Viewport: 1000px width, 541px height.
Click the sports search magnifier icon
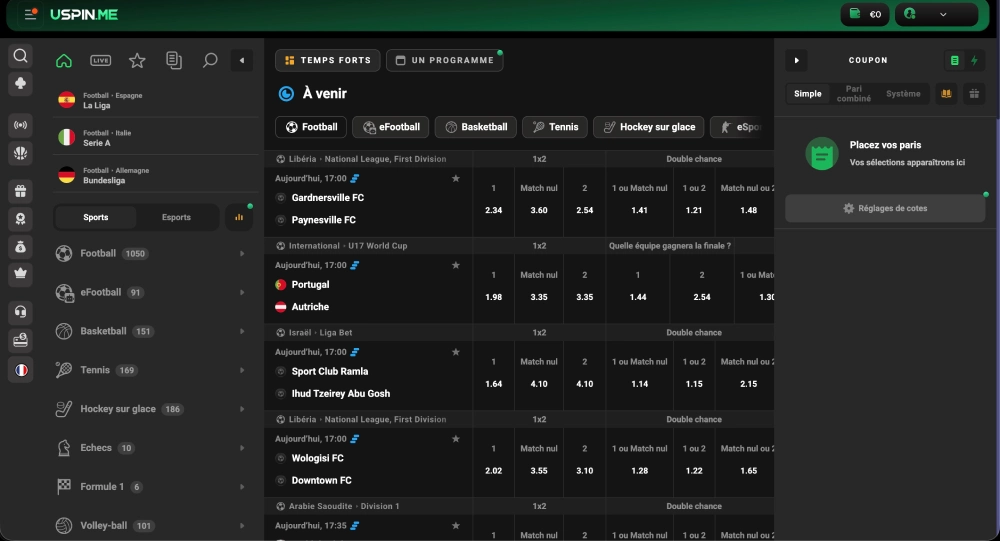click(x=210, y=61)
